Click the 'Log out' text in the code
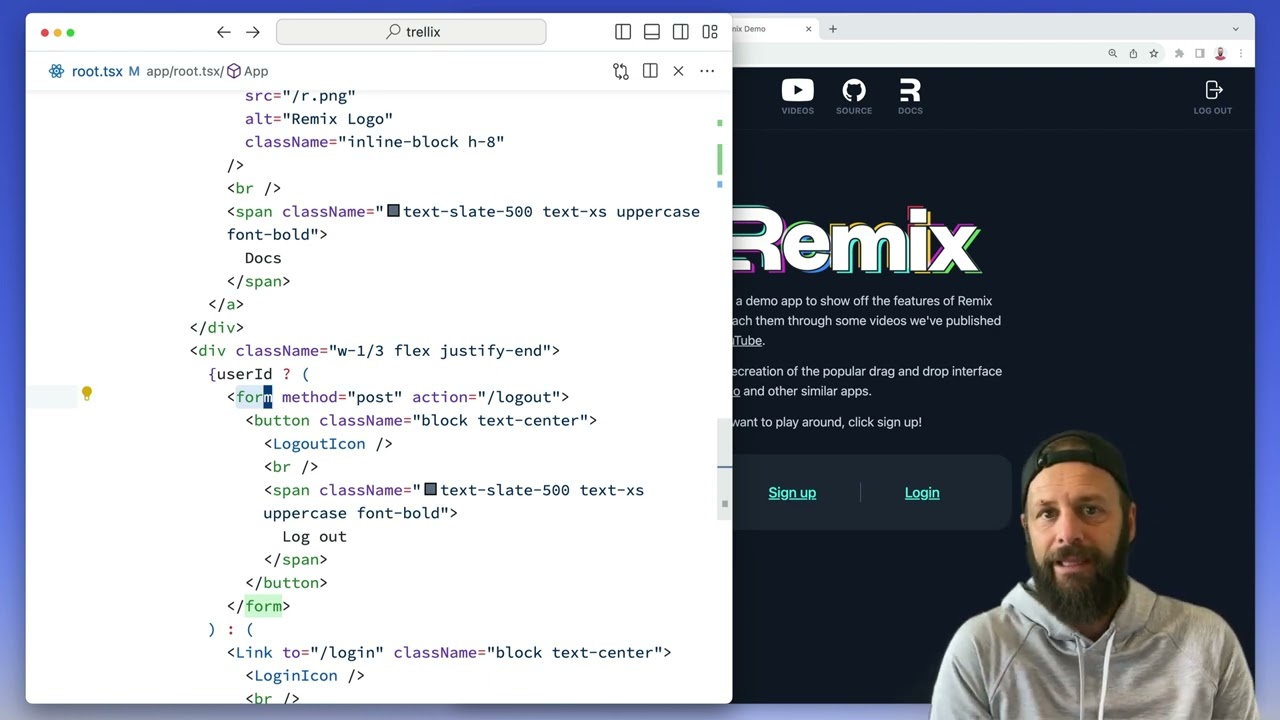The height and width of the screenshot is (720, 1280). pos(314,537)
